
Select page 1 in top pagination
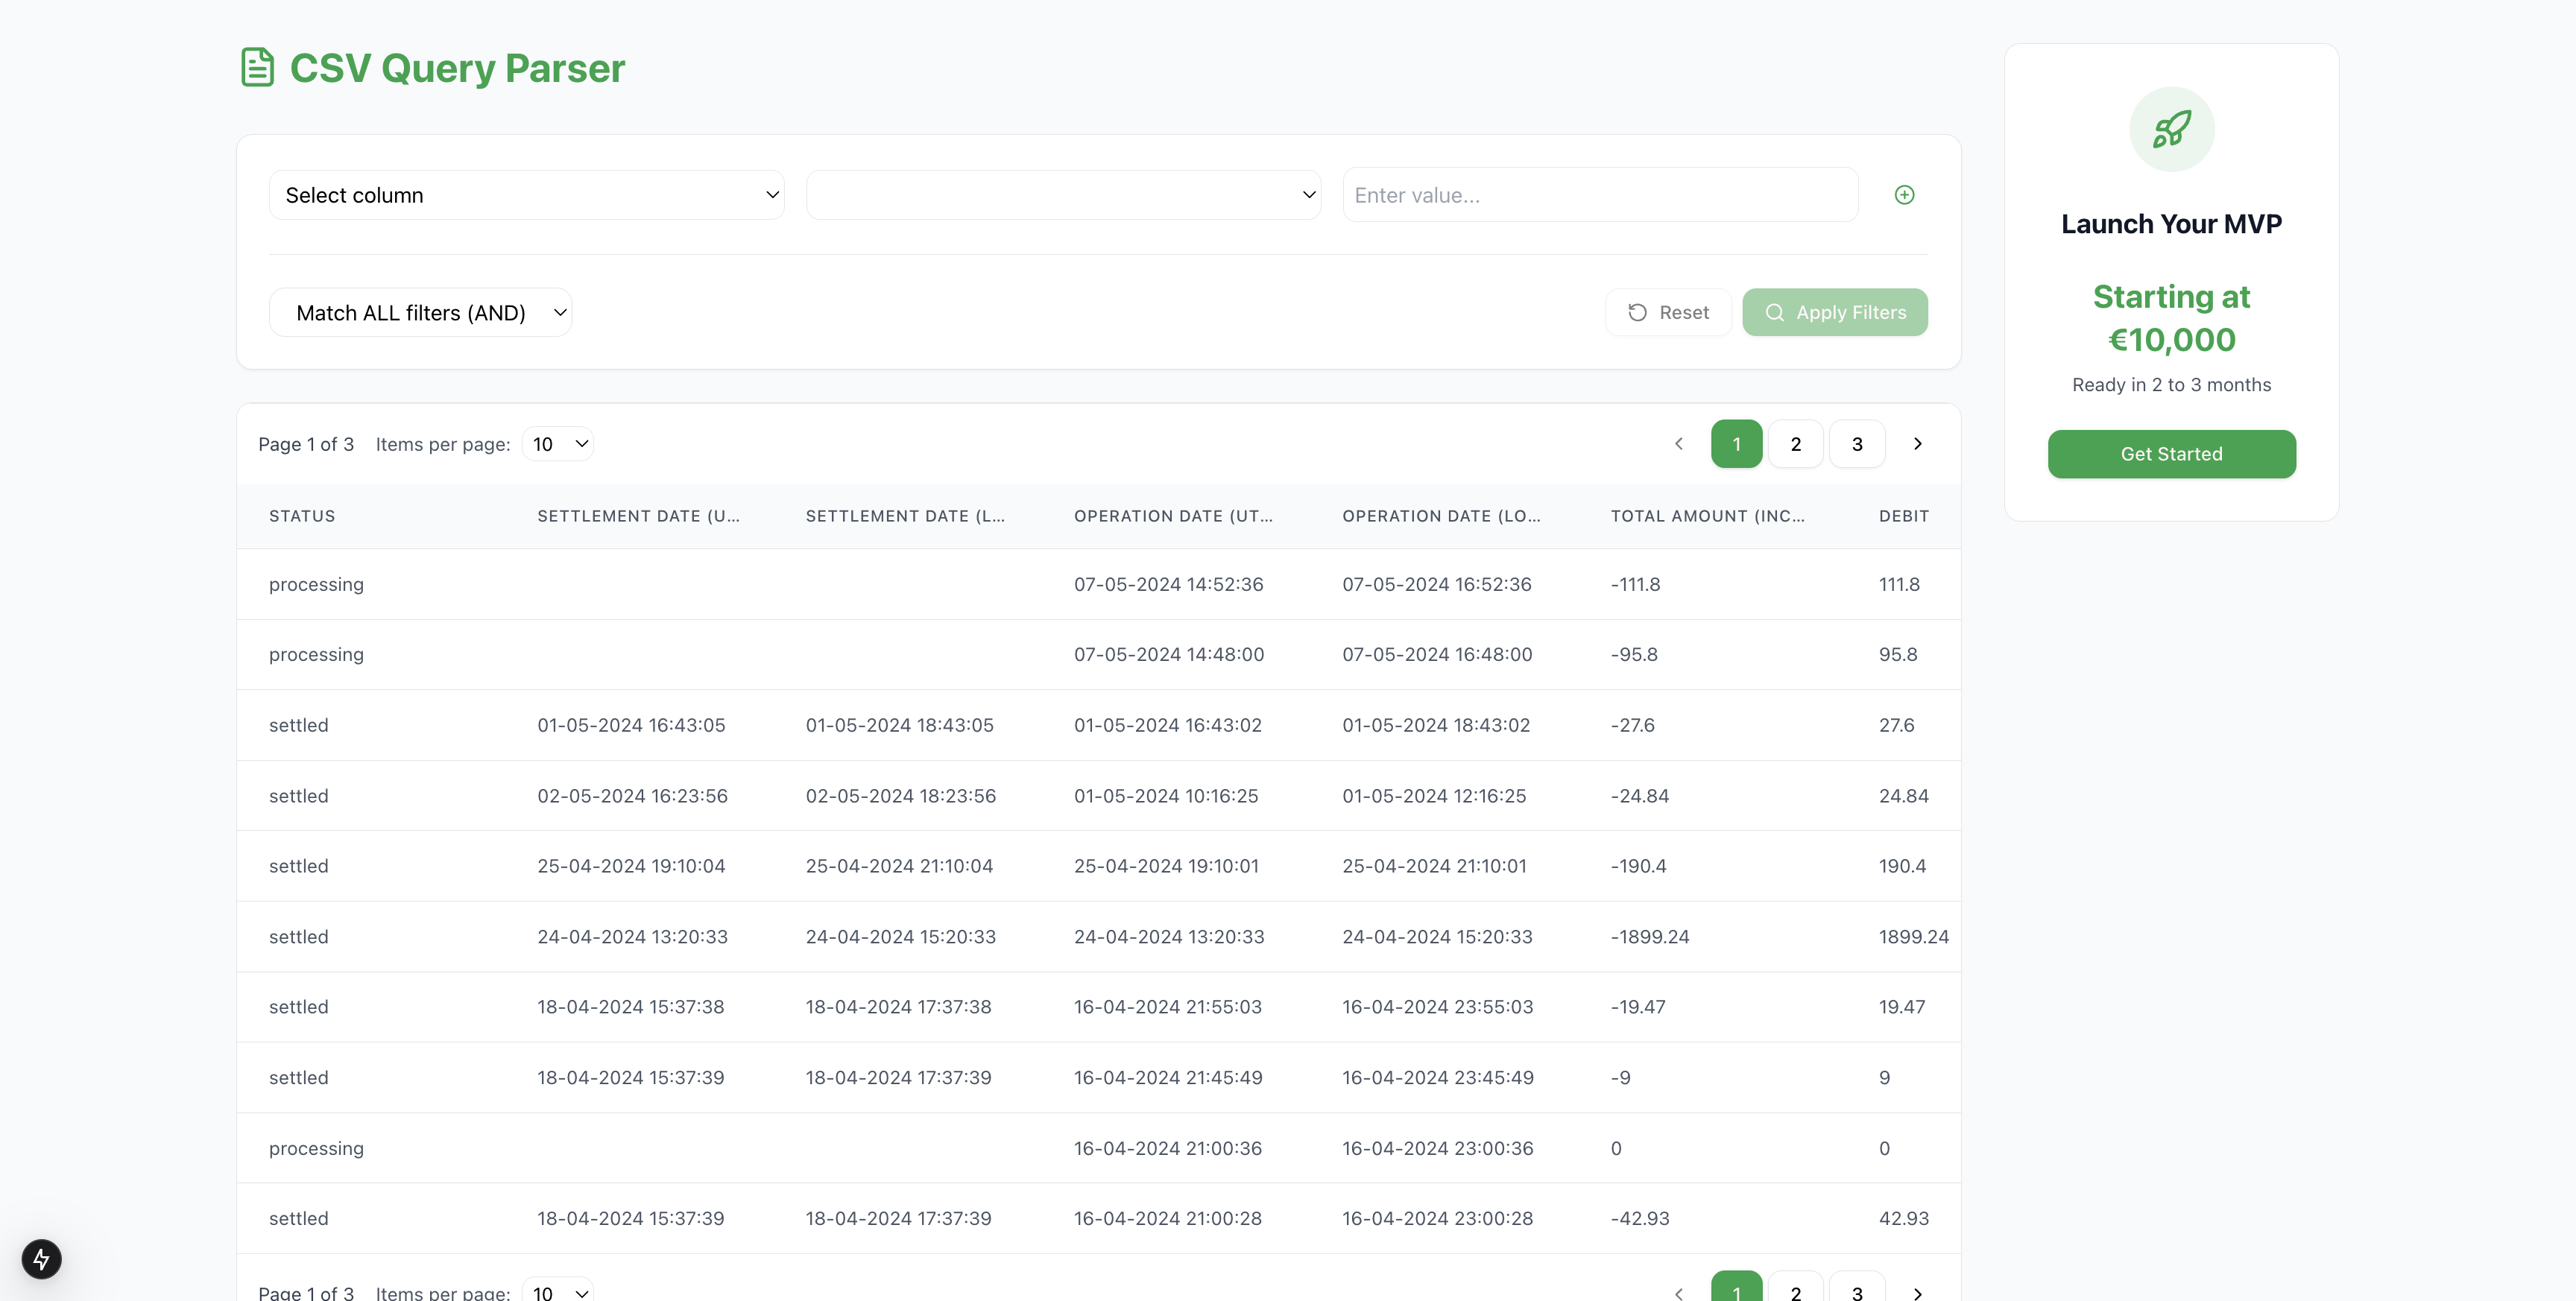coord(1736,444)
